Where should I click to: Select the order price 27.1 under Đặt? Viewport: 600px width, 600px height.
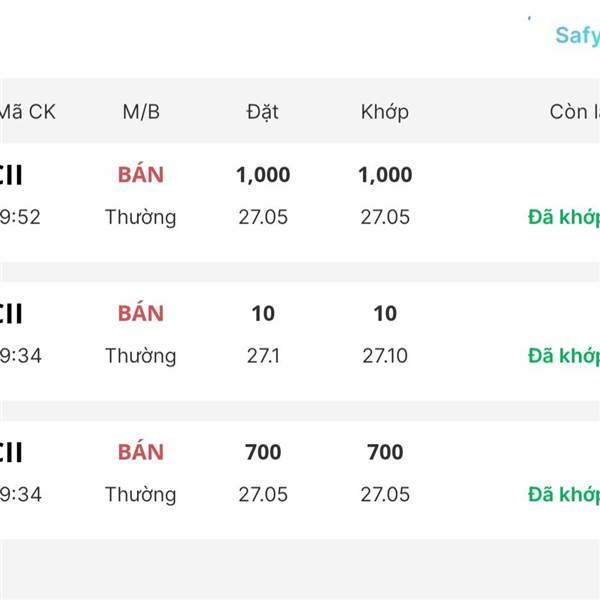pyautogui.click(x=263, y=356)
